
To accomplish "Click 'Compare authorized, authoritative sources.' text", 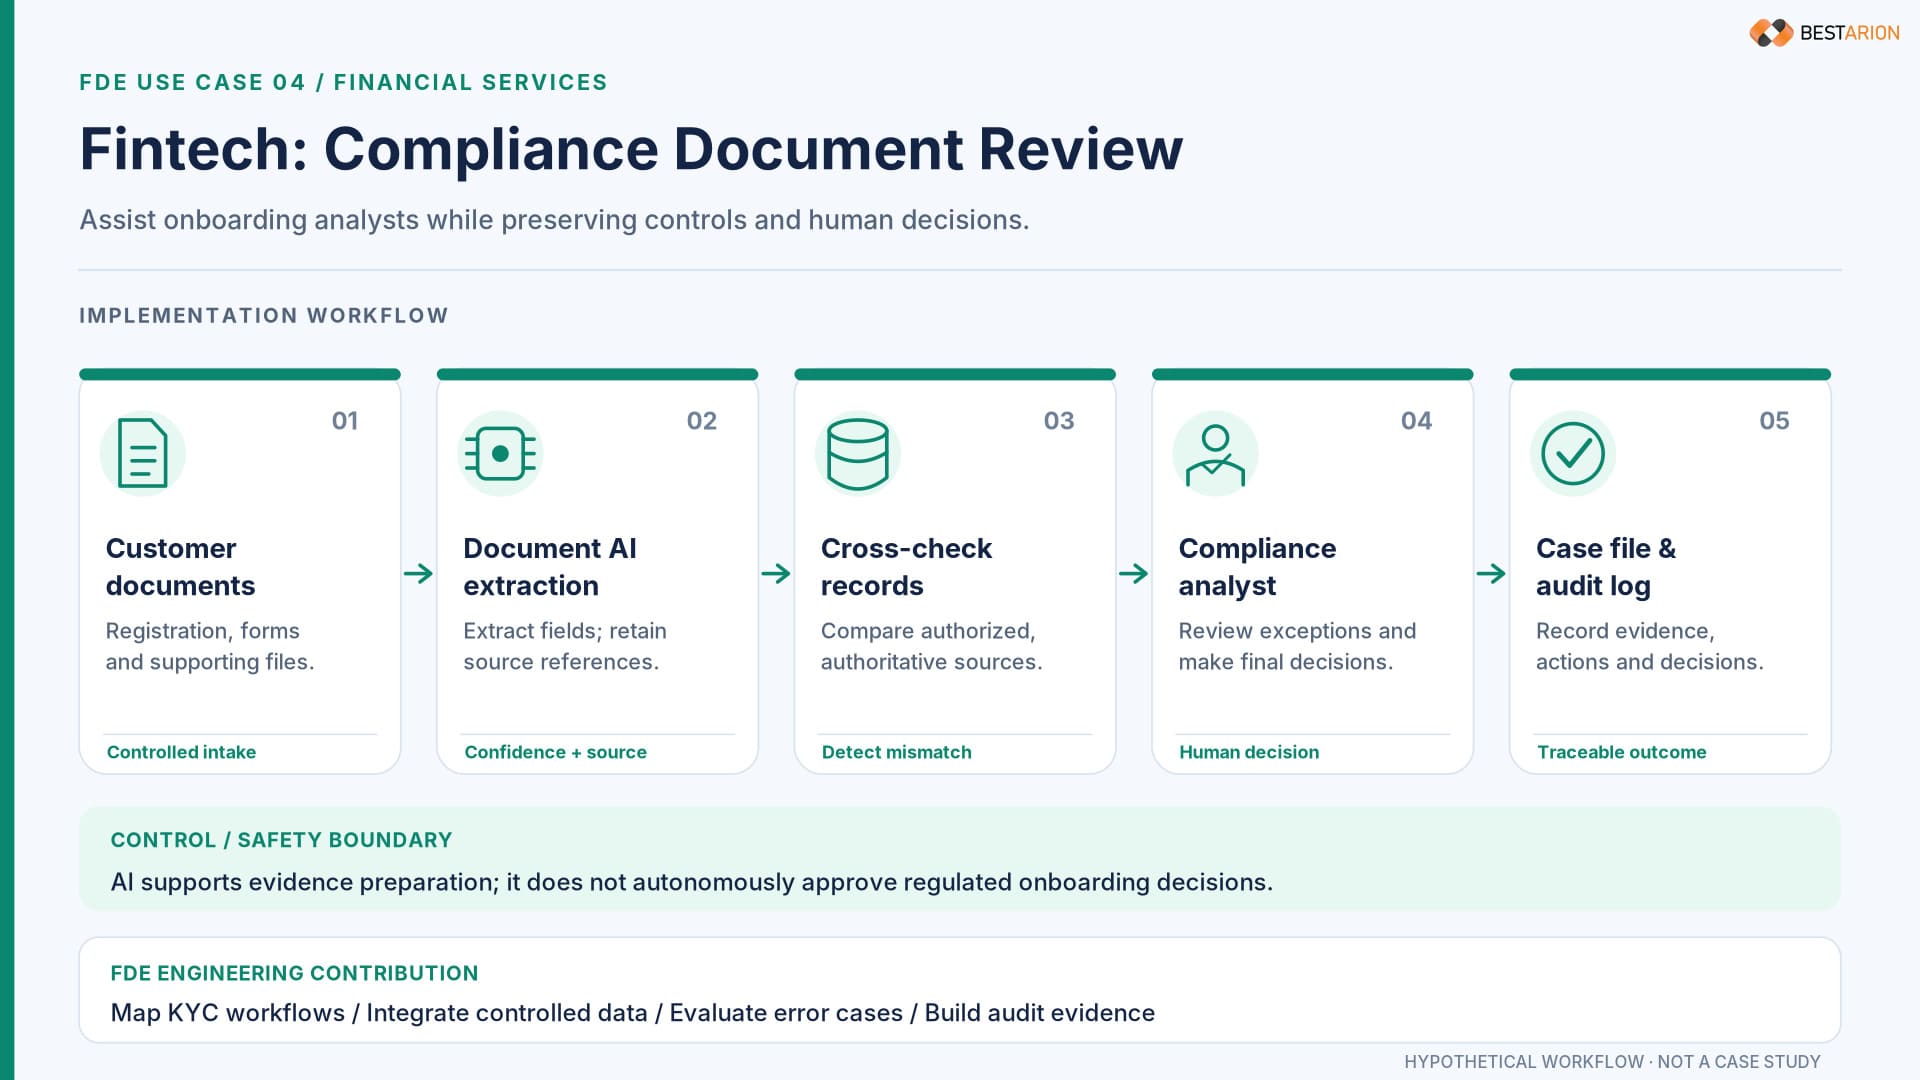I will pyautogui.click(x=931, y=646).
